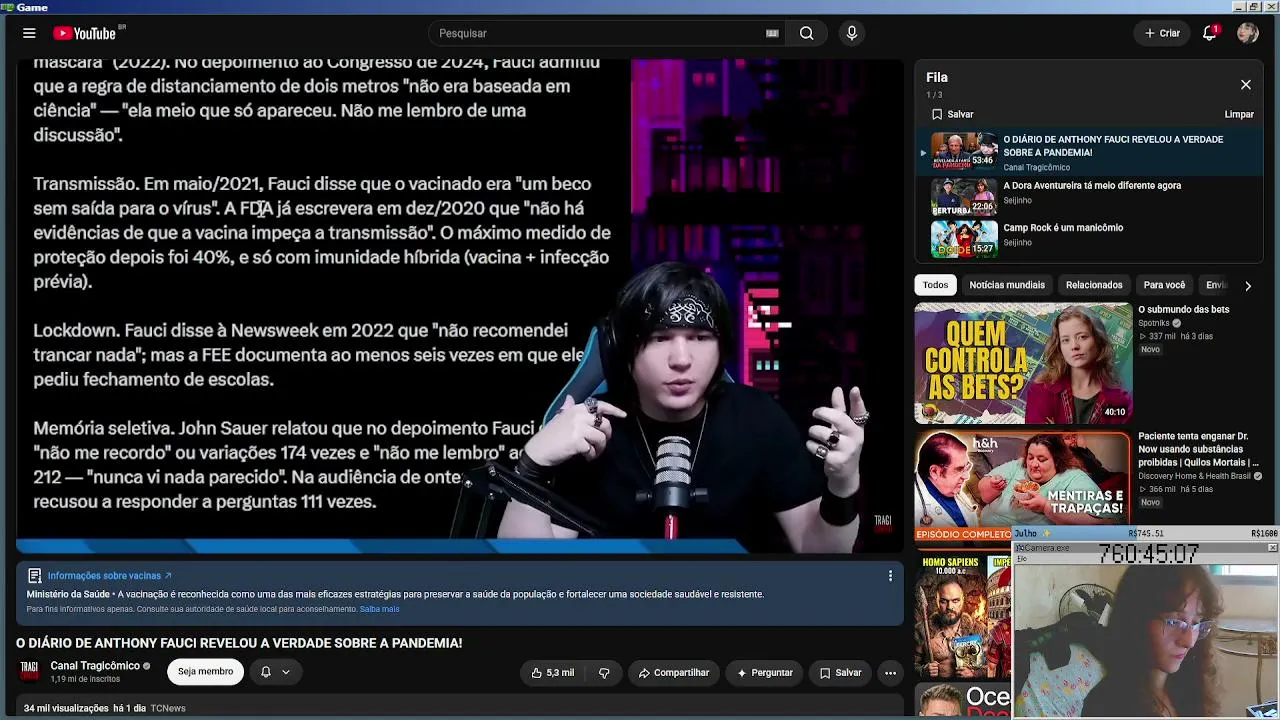Open the account avatar menu

pos(1247,33)
